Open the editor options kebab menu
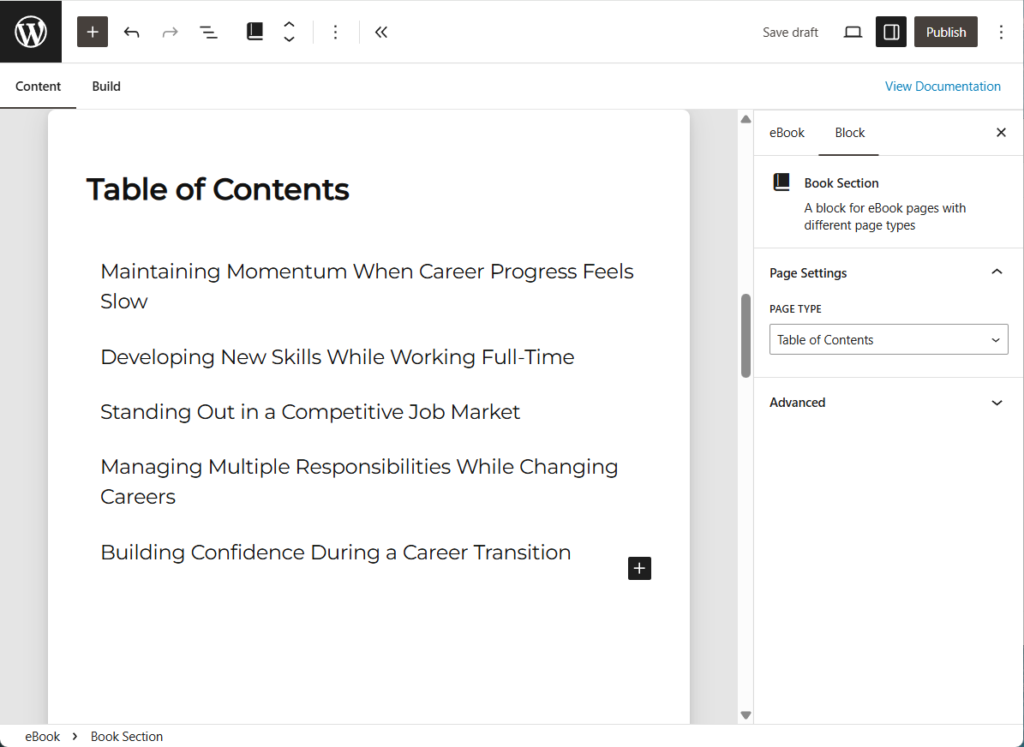 pos(1001,31)
